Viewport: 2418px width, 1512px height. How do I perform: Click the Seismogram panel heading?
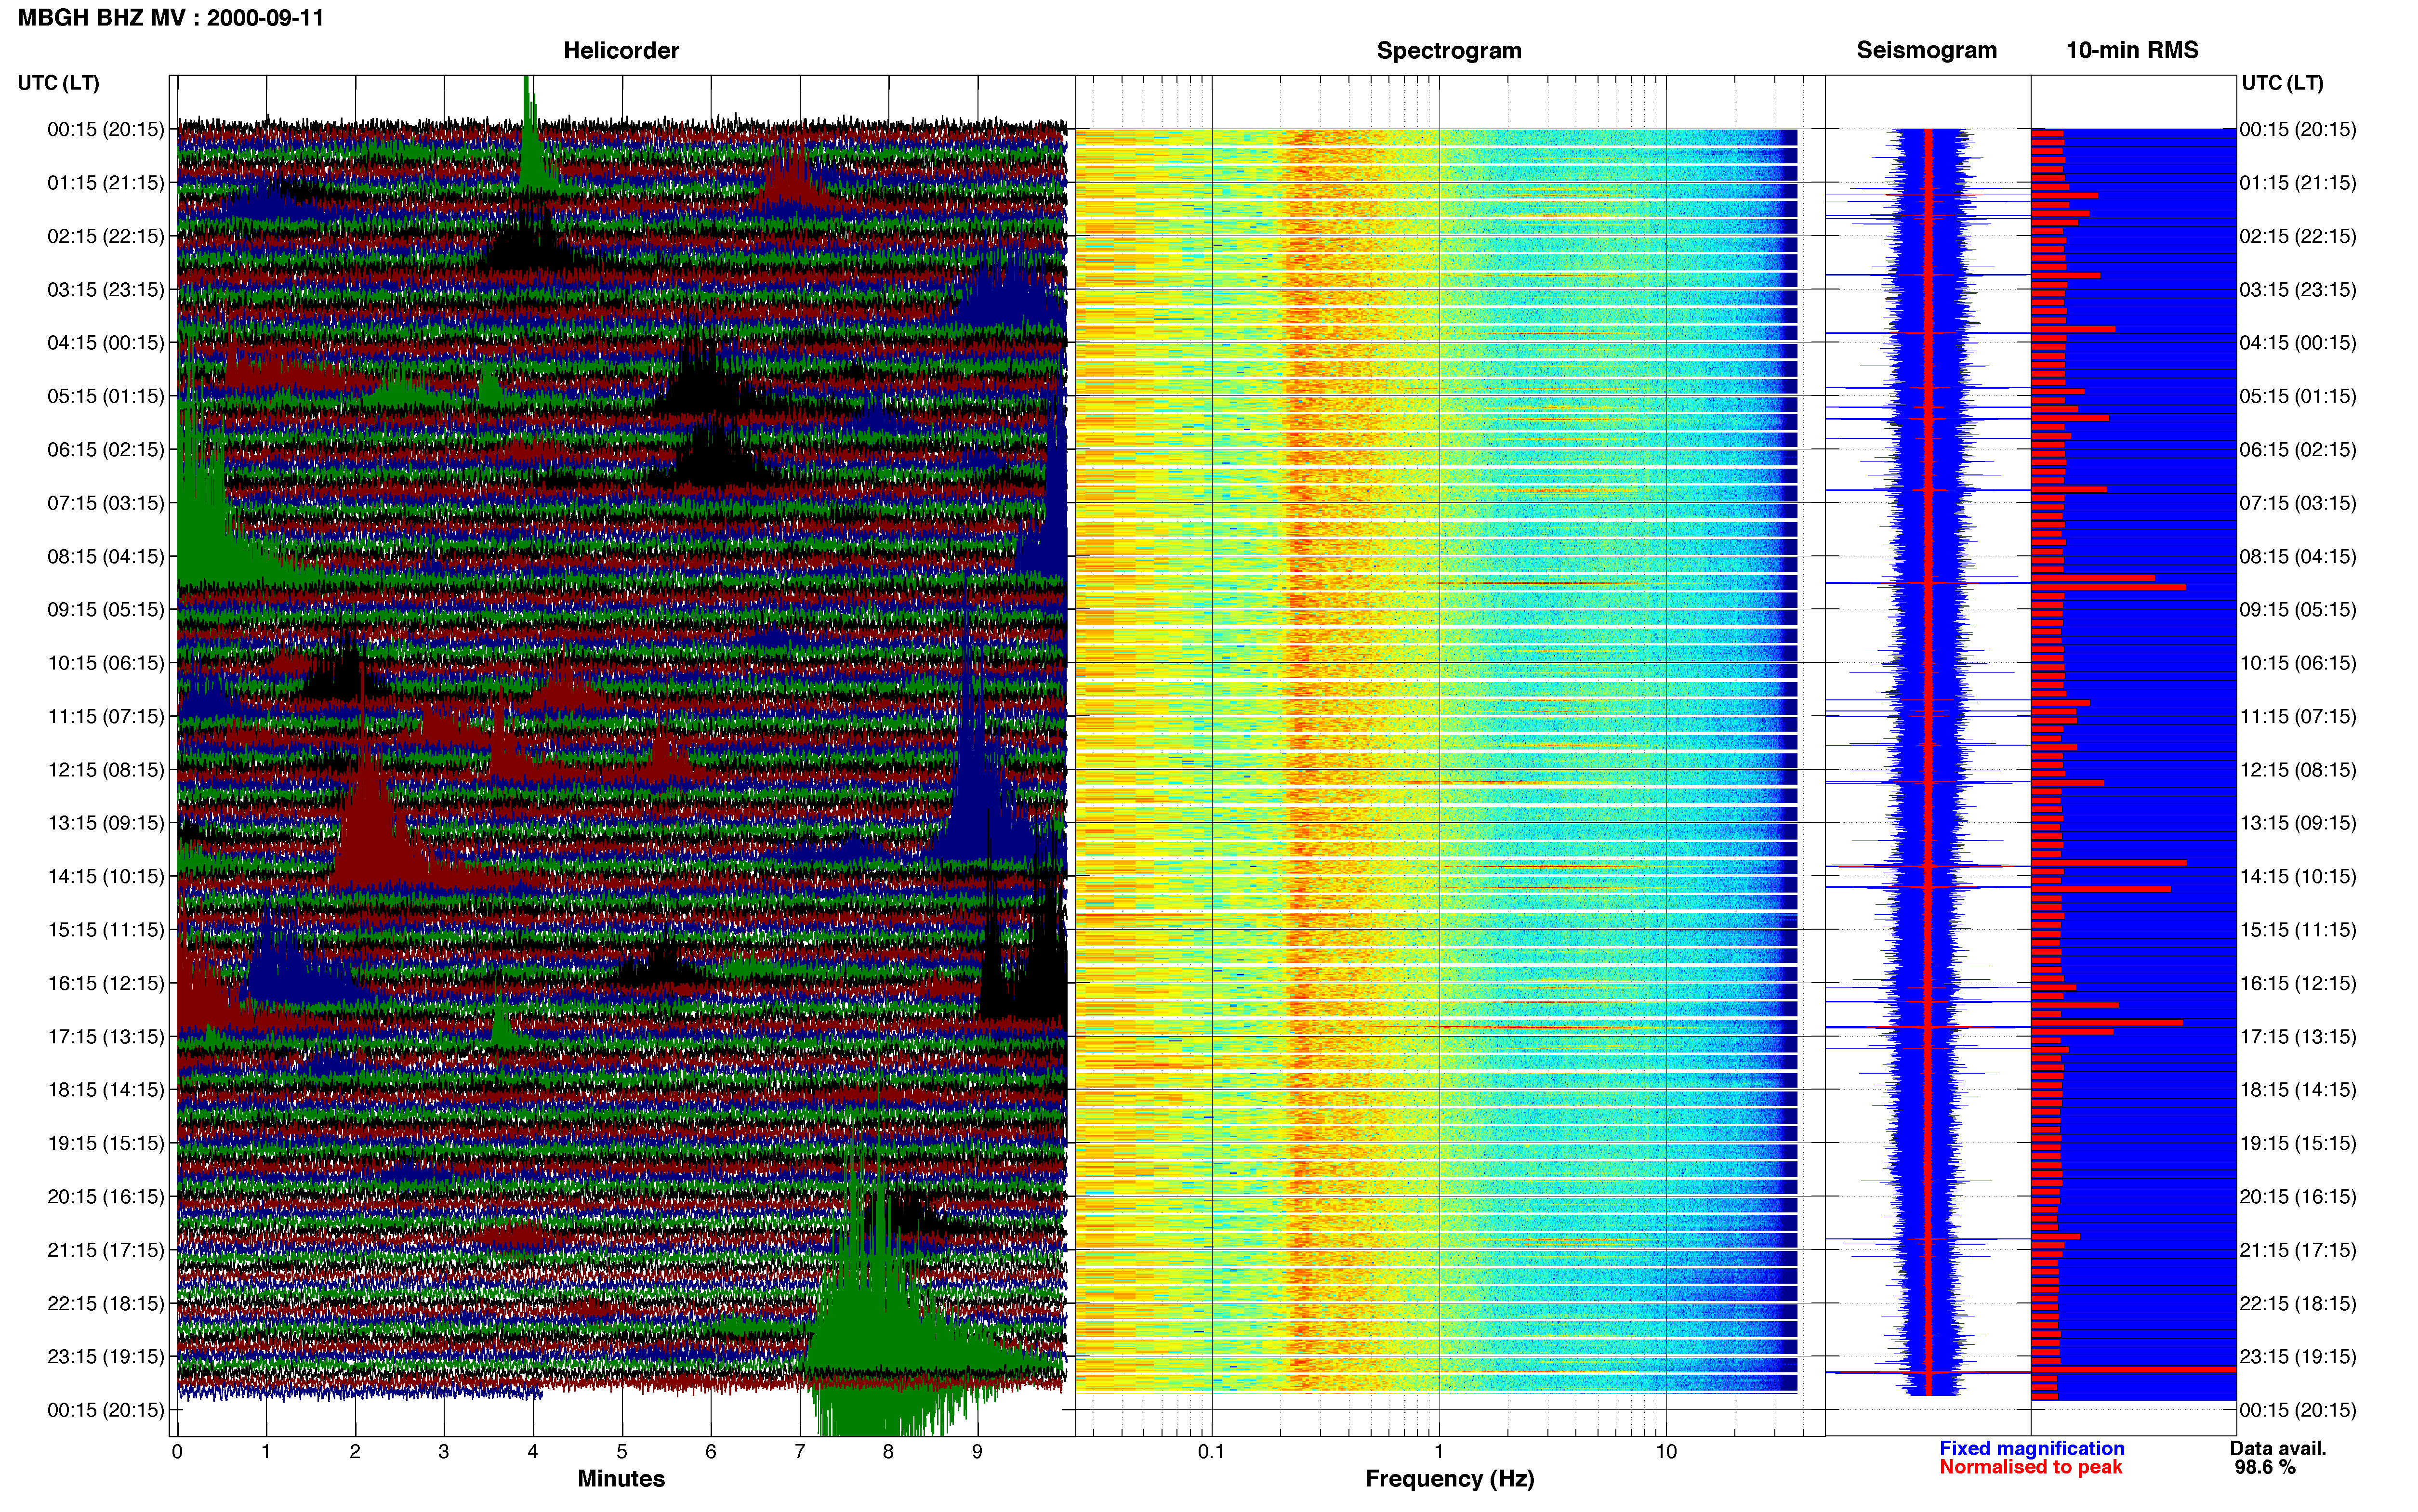click(x=1926, y=50)
